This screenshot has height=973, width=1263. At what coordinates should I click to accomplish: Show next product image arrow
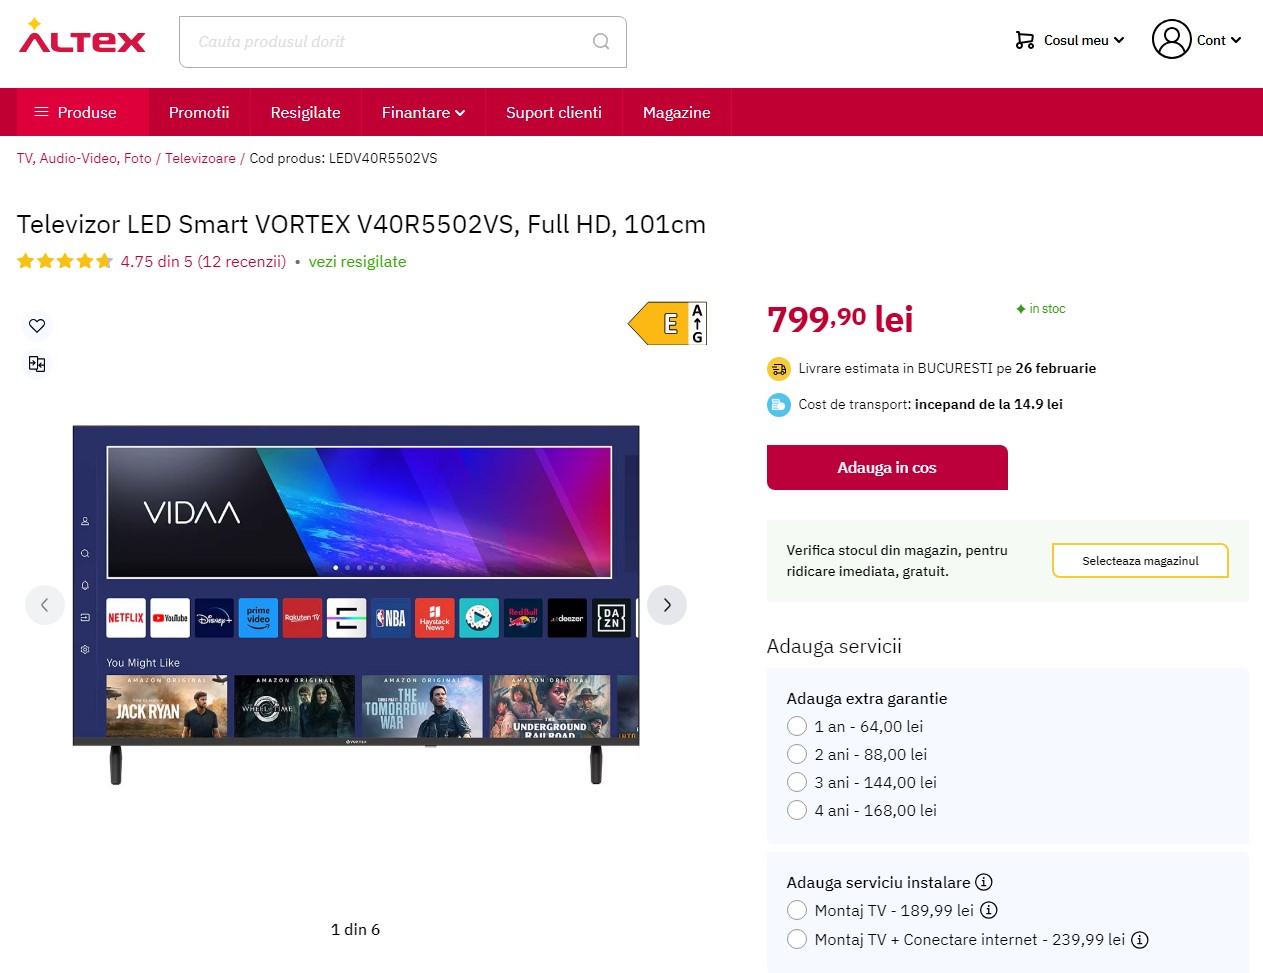point(667,605)
